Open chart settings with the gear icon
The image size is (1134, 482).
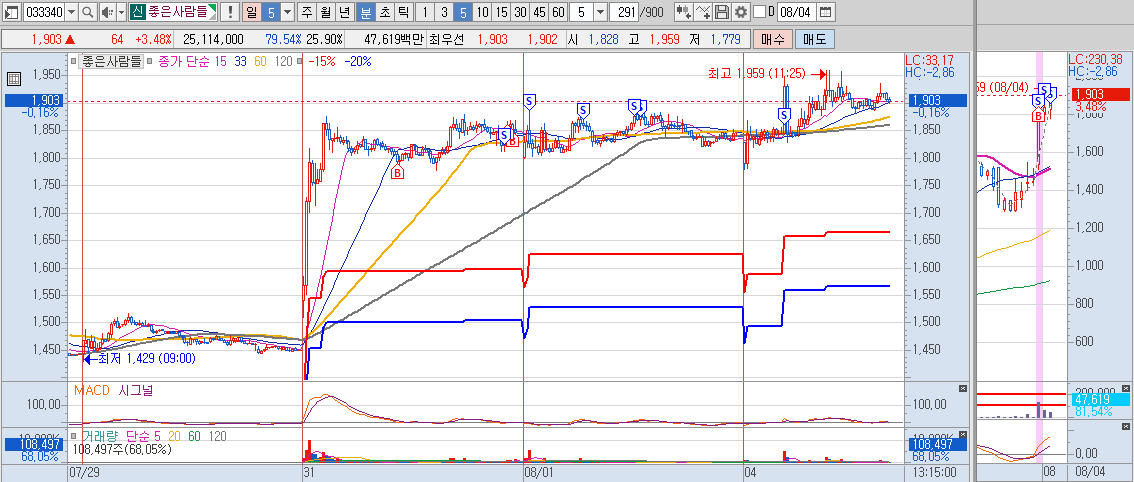tap(740, 12)
